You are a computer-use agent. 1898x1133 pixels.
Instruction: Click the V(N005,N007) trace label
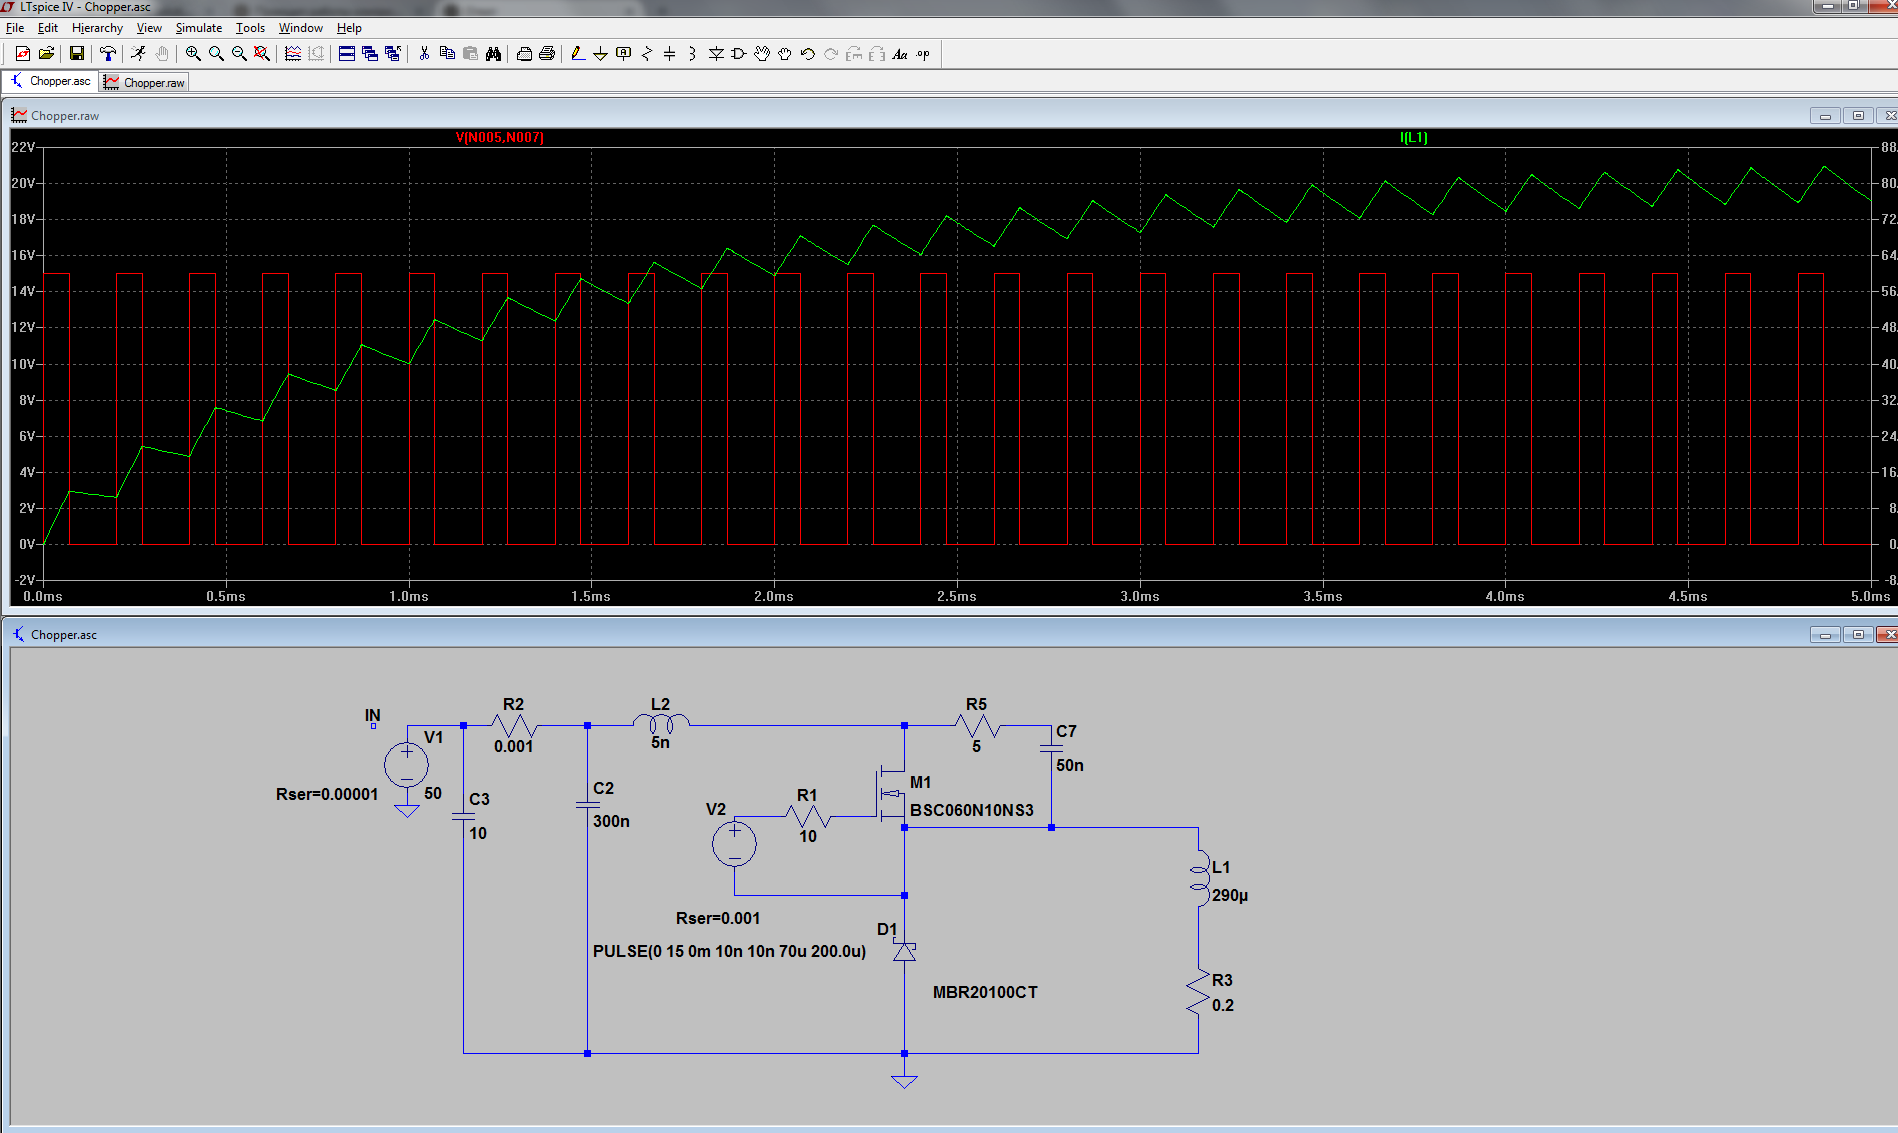coord(499,138)
